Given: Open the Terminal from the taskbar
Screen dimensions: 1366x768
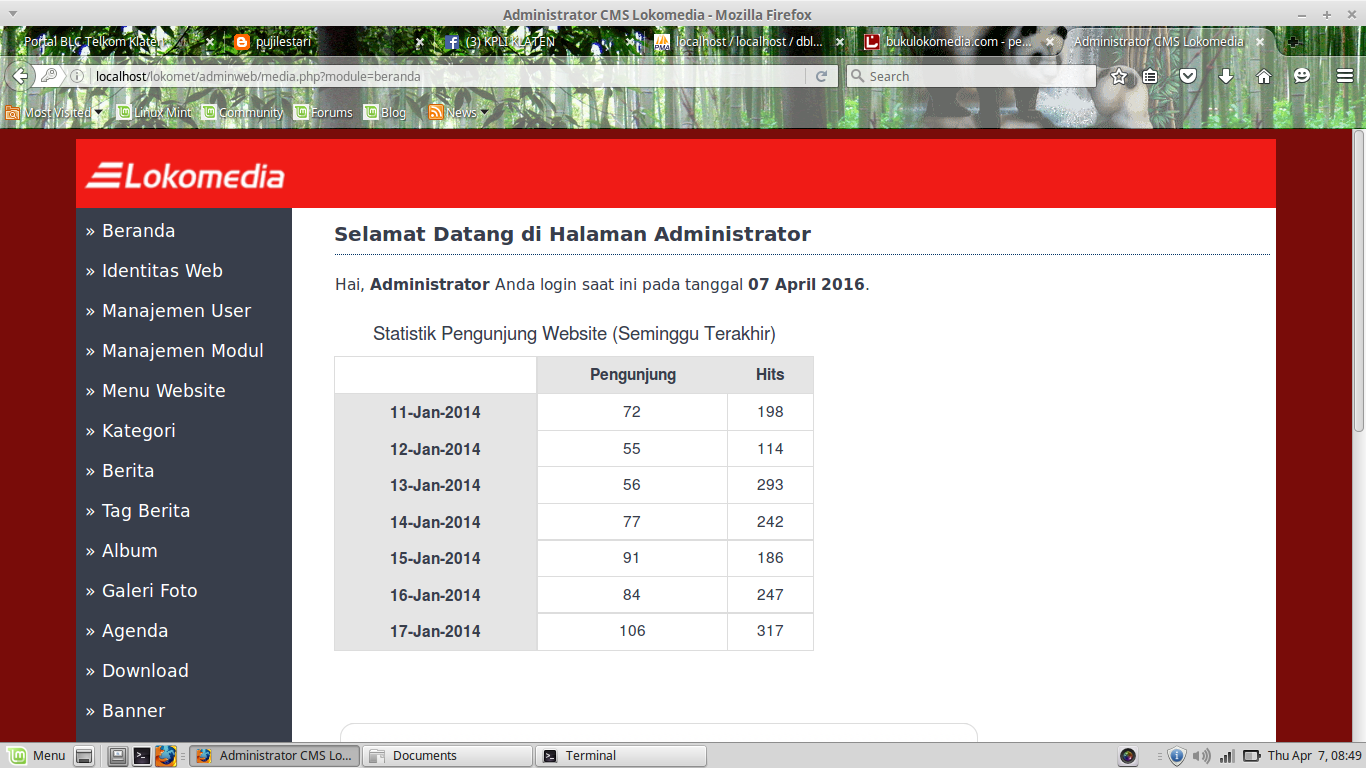Looking at the screenshot, I should pyautogui.click(x=620, y=755).
